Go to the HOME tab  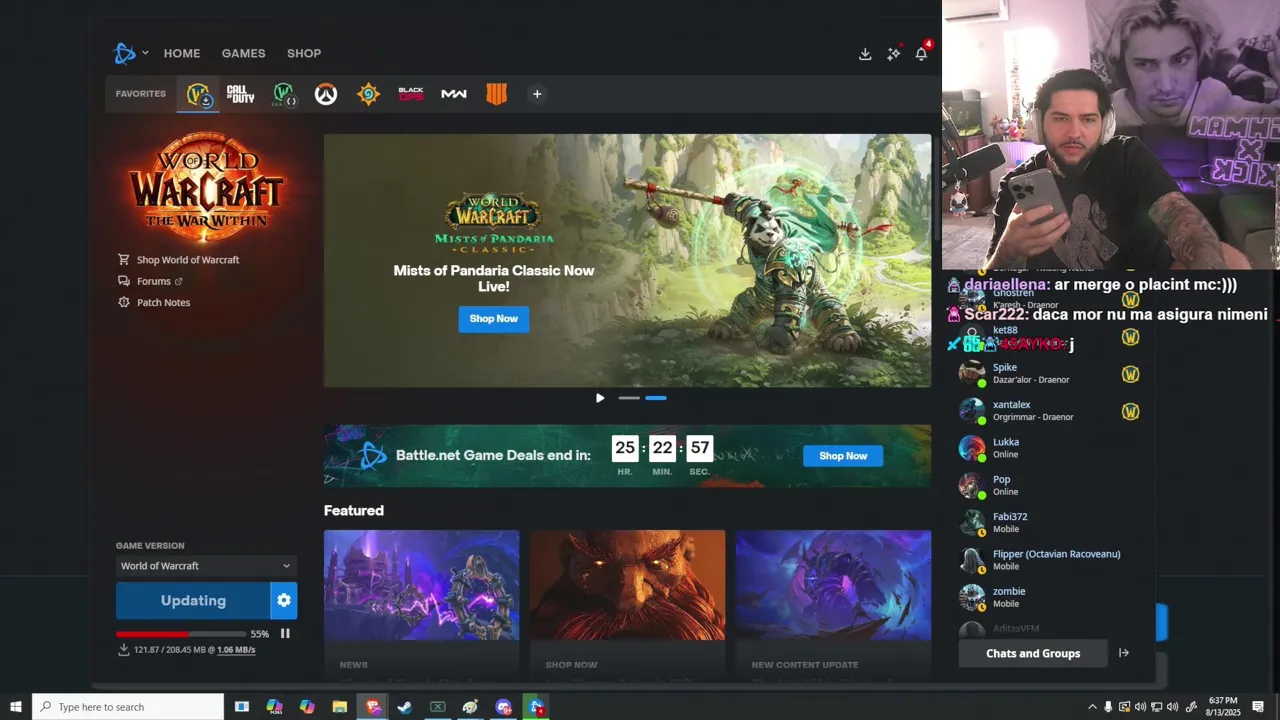[182, 53]
